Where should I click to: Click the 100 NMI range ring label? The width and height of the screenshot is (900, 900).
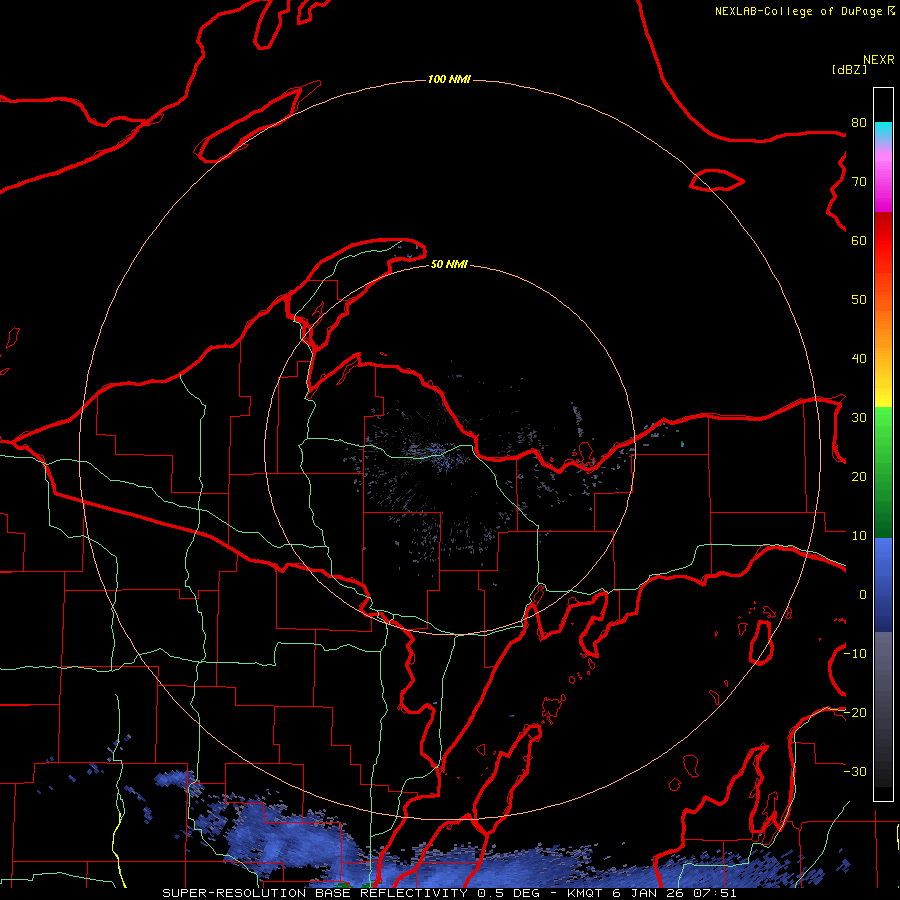pyautogui.click(x=449, y=79)
